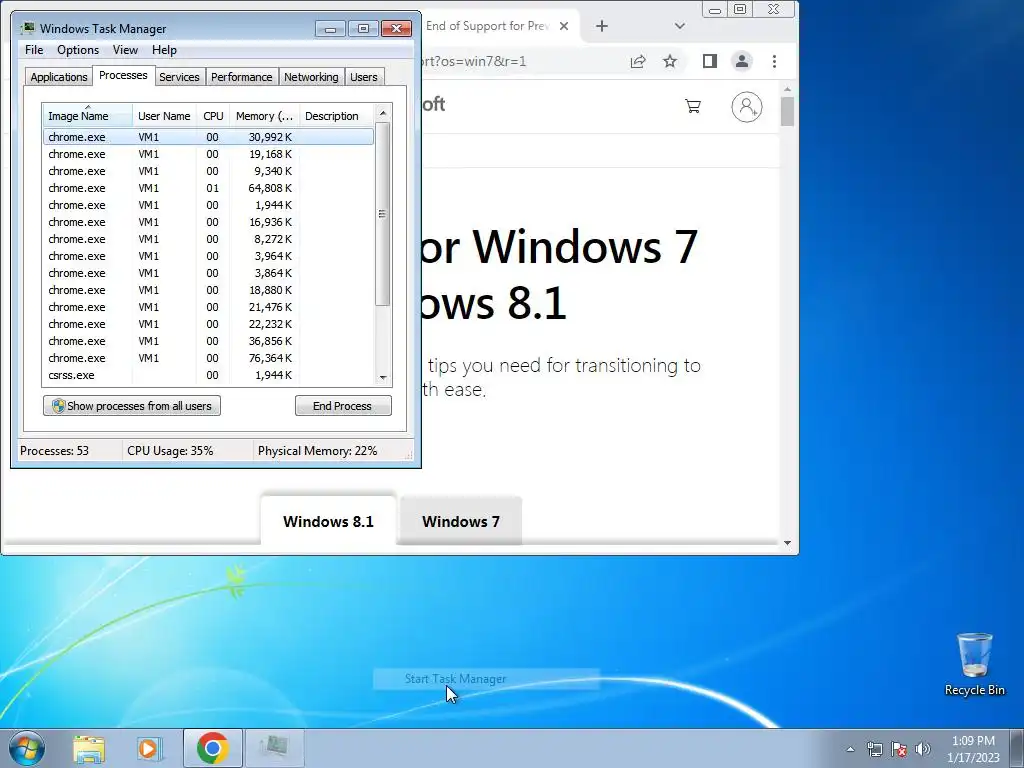
Task: Open the View menu
Action: (x=125, y=50)
